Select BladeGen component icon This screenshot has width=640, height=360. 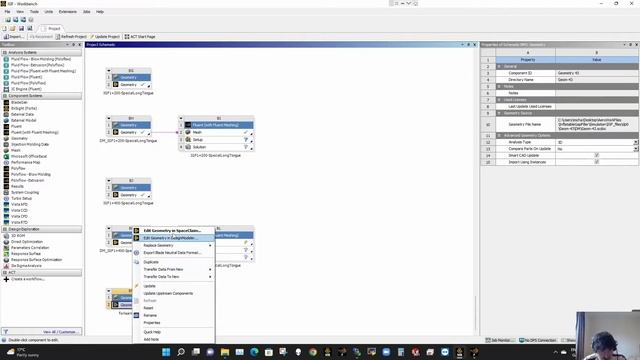[6, 102]
